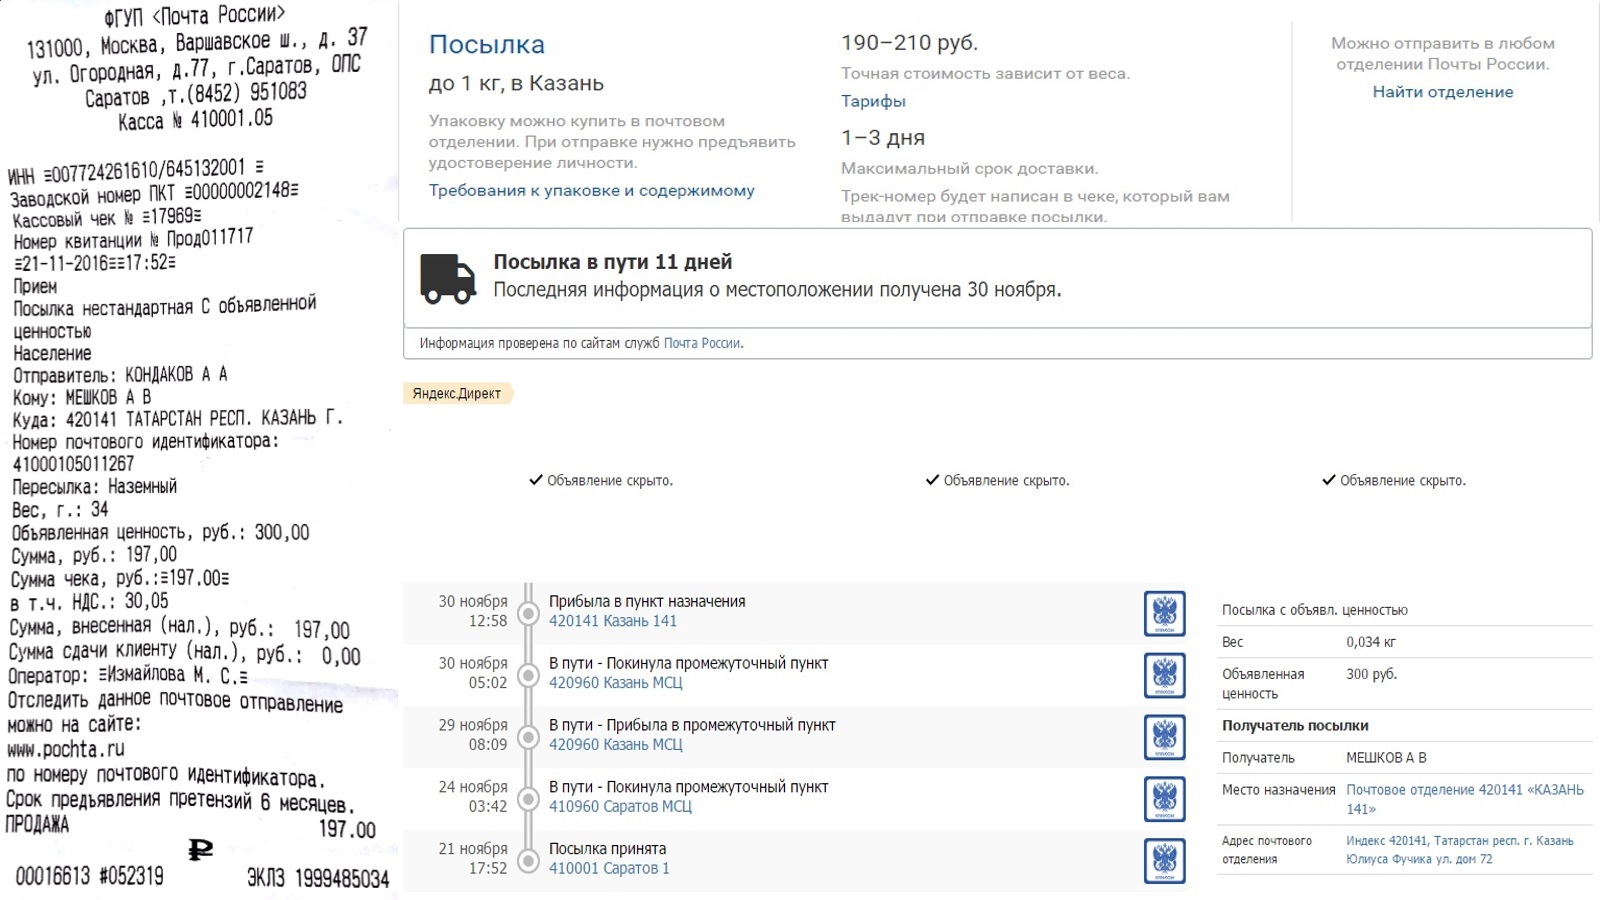Click Russian Post logo for 24 ноября row
This screenshot has height=900, width=1600.
pos(1164,799)
